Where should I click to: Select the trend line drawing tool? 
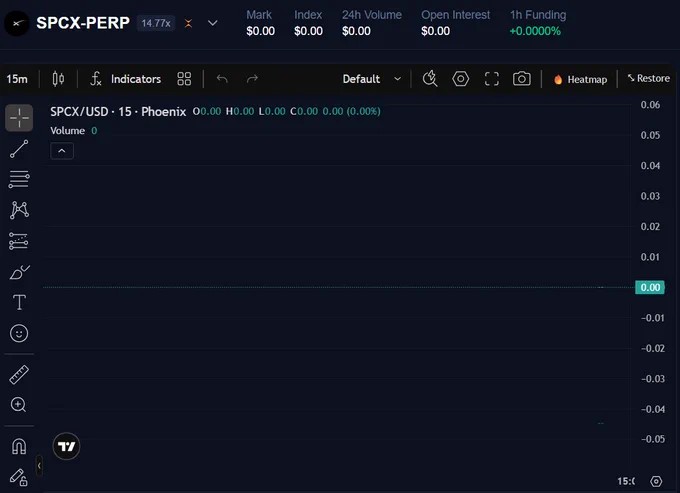19,149
